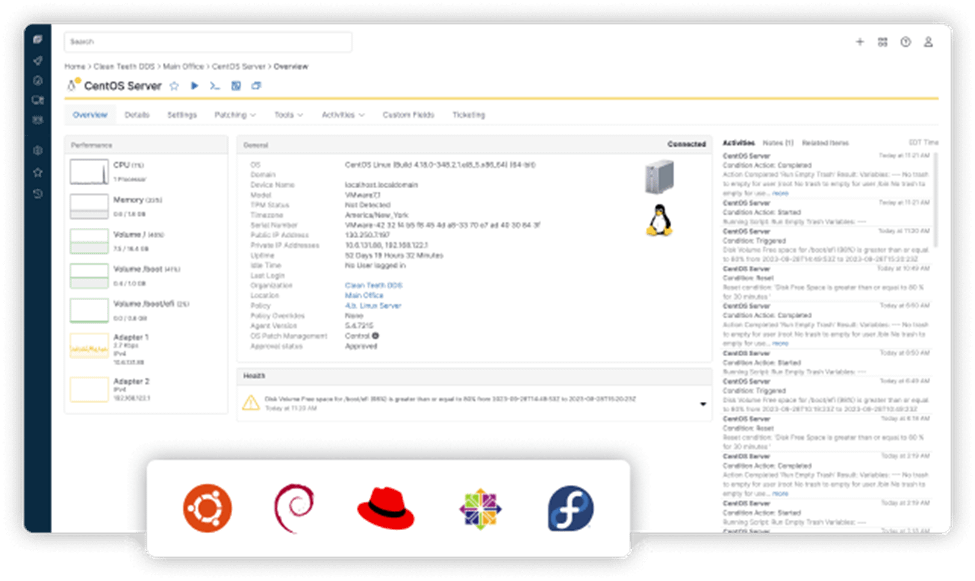
Task: Open the Activities dropdown tab in the navigation row
Action: (x=343, y=115)
